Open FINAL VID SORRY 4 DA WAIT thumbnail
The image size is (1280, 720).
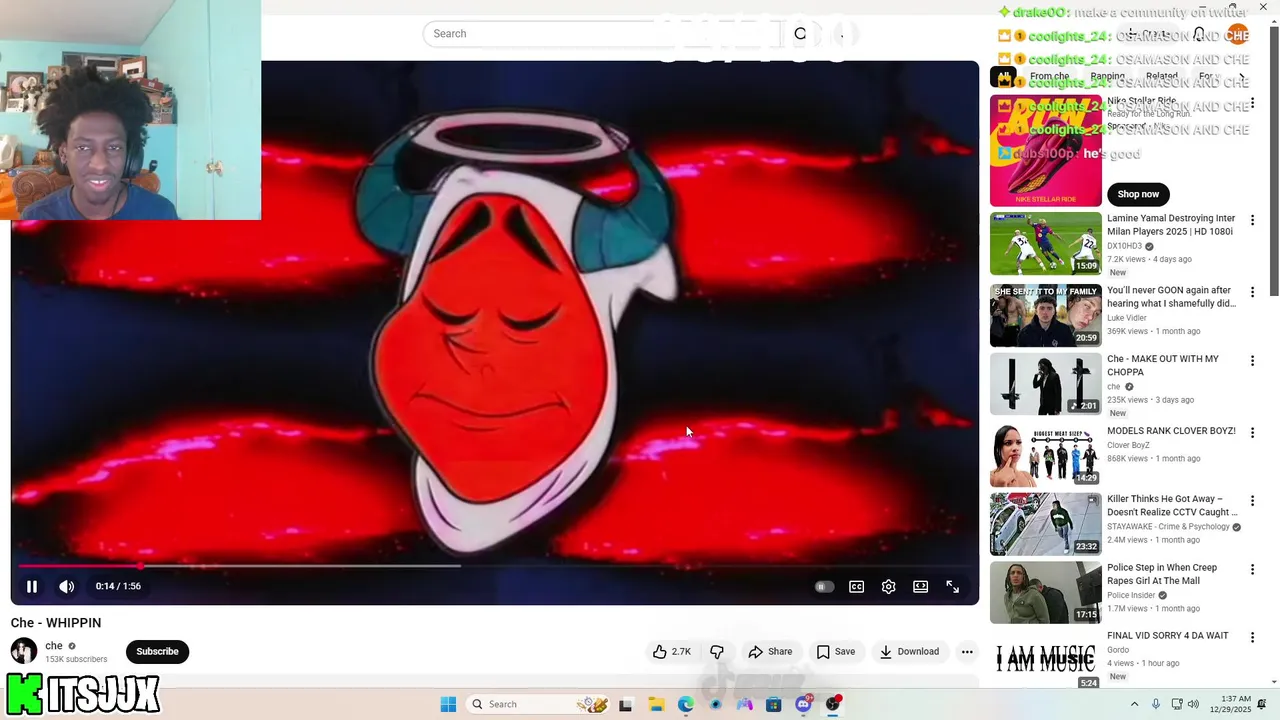click(x=1045, y=659)
